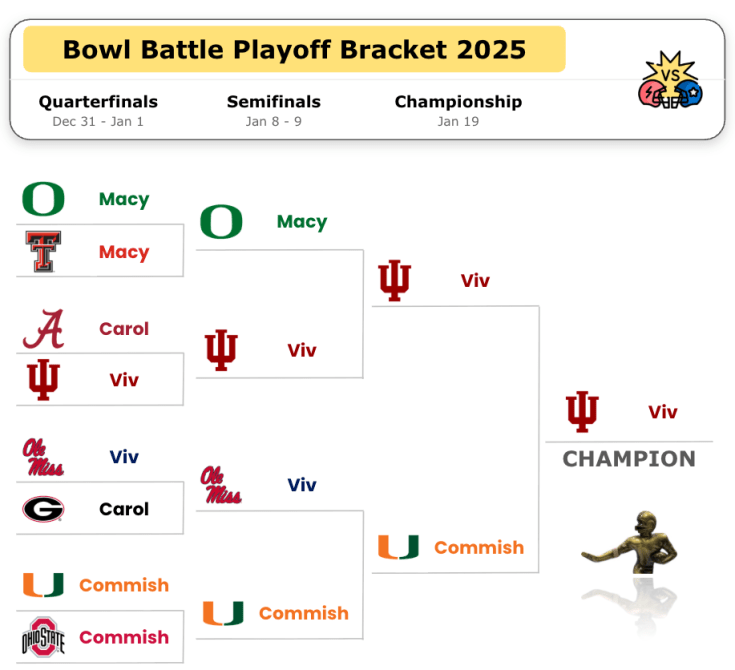Click Oregon logo in the semifinals round
Screen dimensions: 735x670
click(221, 222)
